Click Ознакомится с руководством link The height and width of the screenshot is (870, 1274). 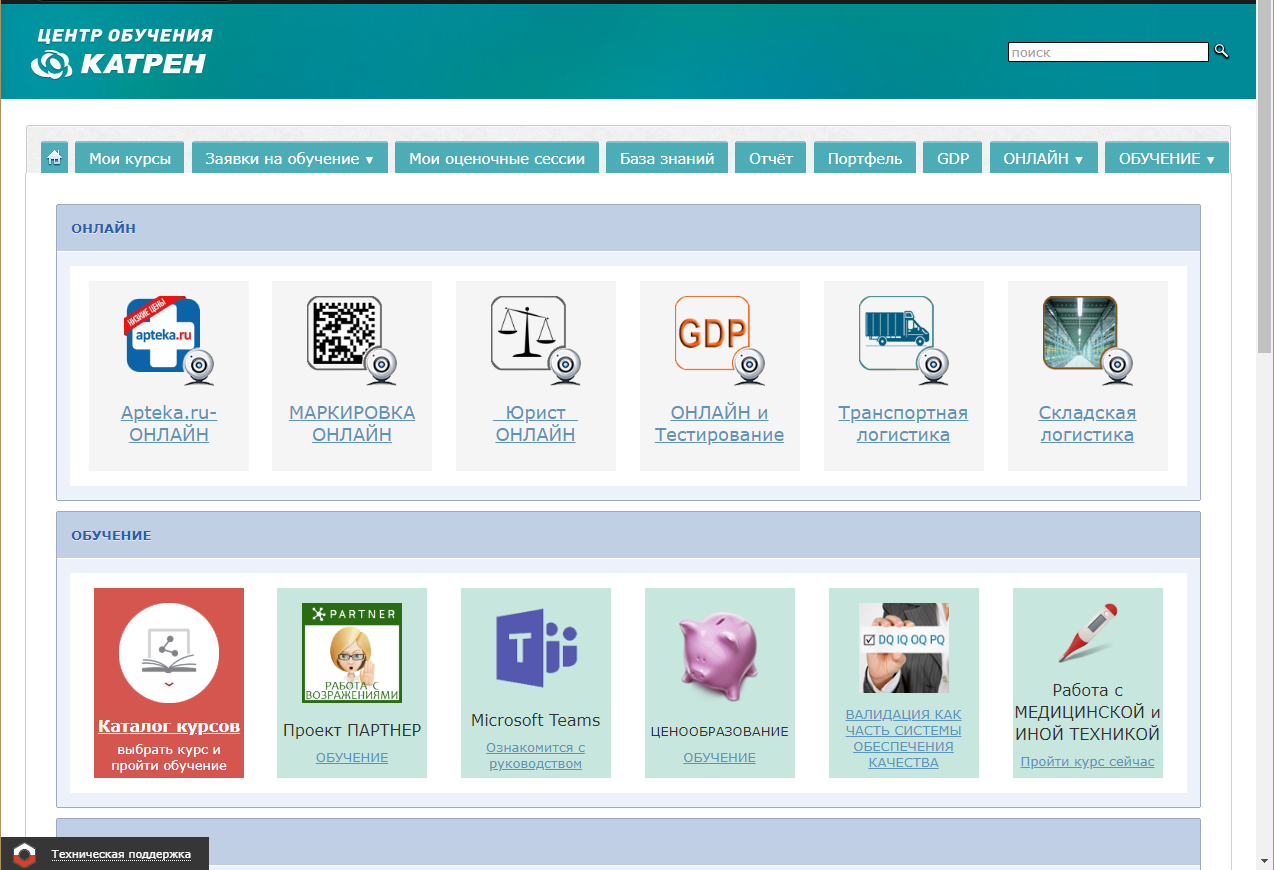pos(536,755)
